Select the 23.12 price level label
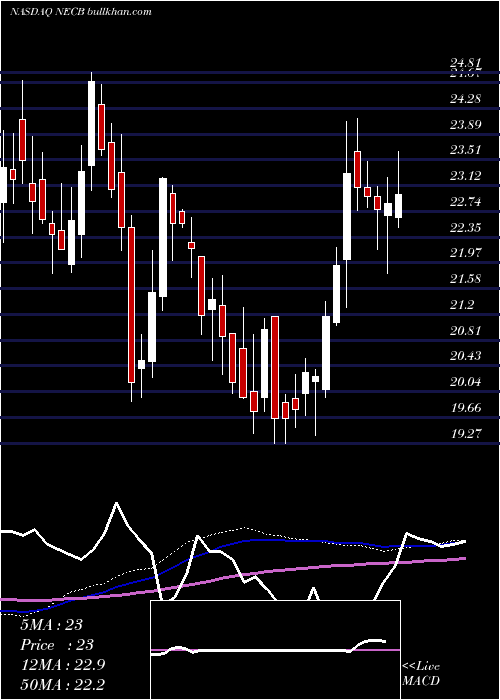This screenshot has width=500, height=700. coord(466,176)
